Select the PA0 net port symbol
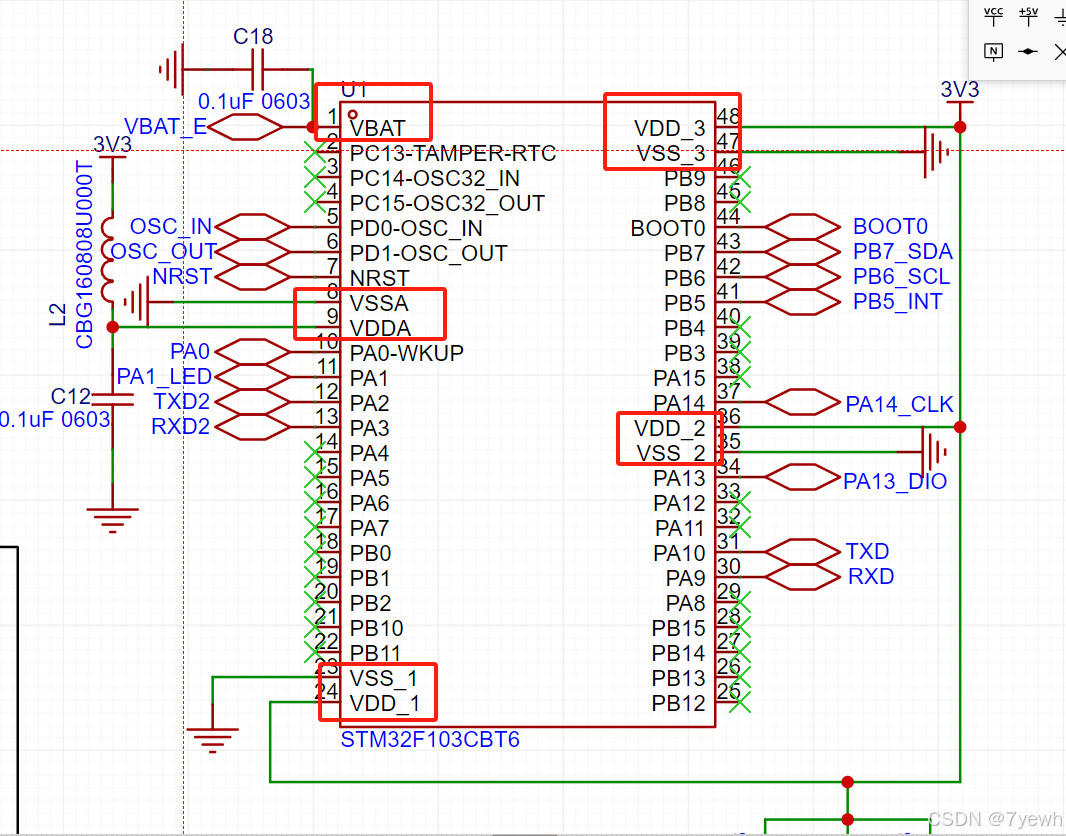Viewport: 1066px width, 836px height. (253, 352)
